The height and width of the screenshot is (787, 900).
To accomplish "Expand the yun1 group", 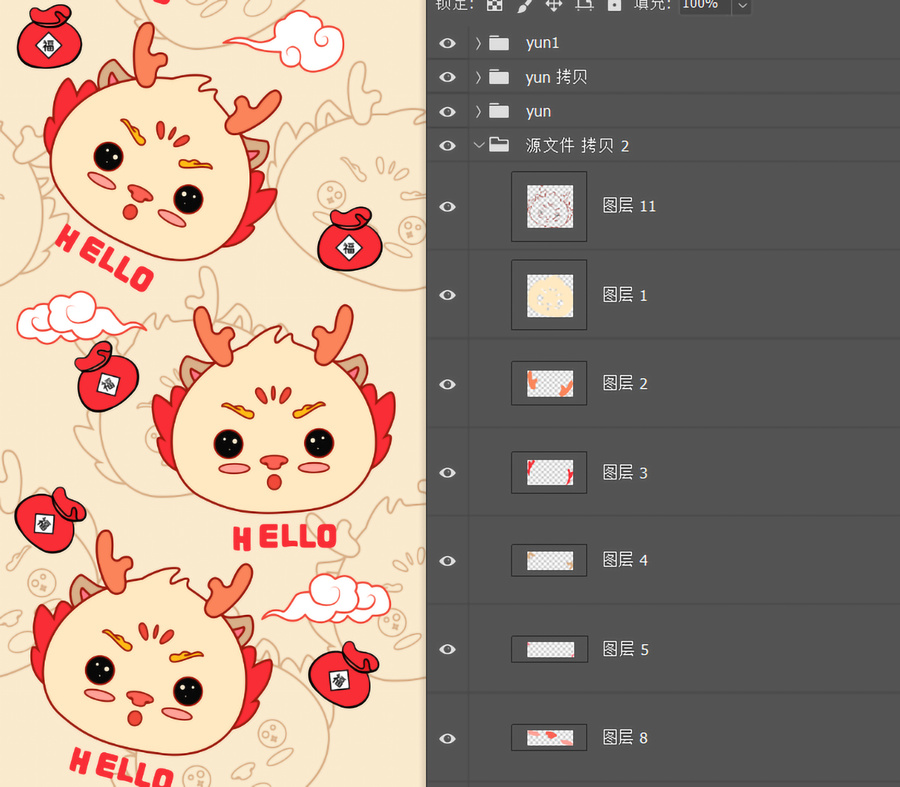I will click(478, 43).
